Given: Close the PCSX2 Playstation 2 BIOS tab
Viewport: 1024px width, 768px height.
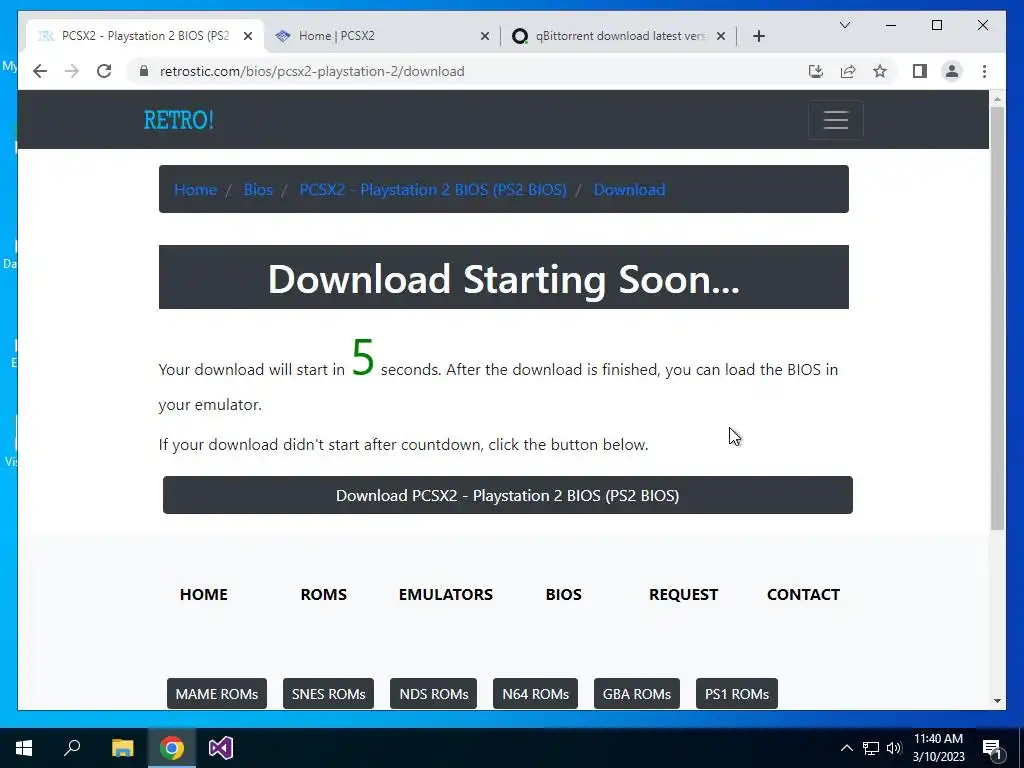Looking at the screenshot, I should [x=248, y=36].
